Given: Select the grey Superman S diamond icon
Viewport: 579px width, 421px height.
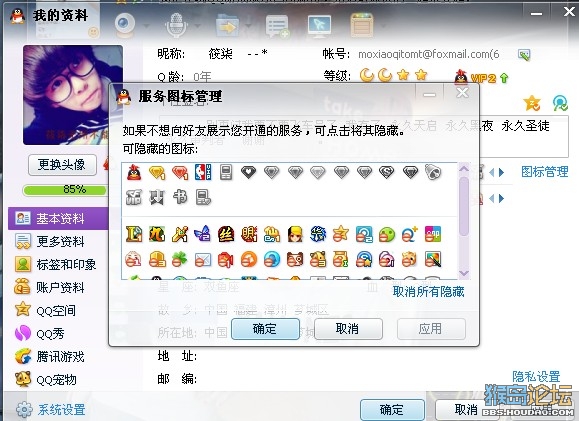Looking at the screenshot, I should coord(387,172).
